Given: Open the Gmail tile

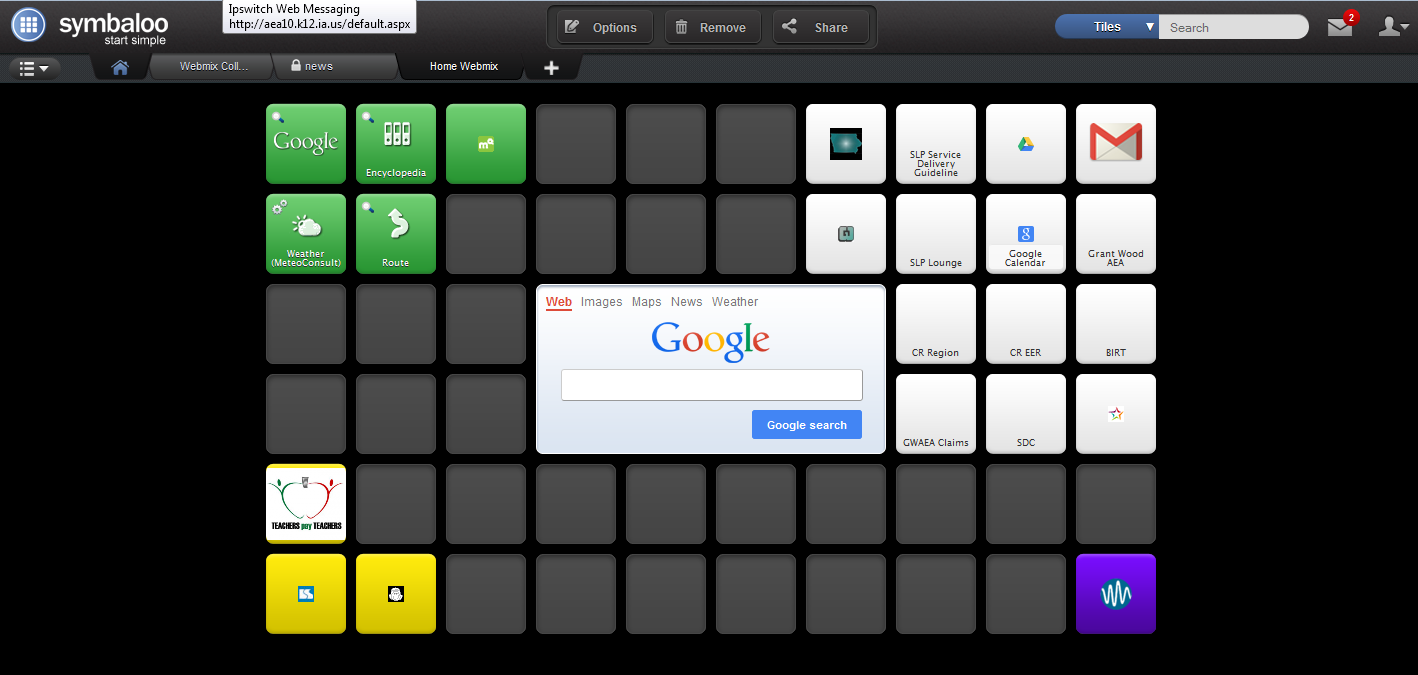Looking at the screenshot, I should (x=1115, y=144).
